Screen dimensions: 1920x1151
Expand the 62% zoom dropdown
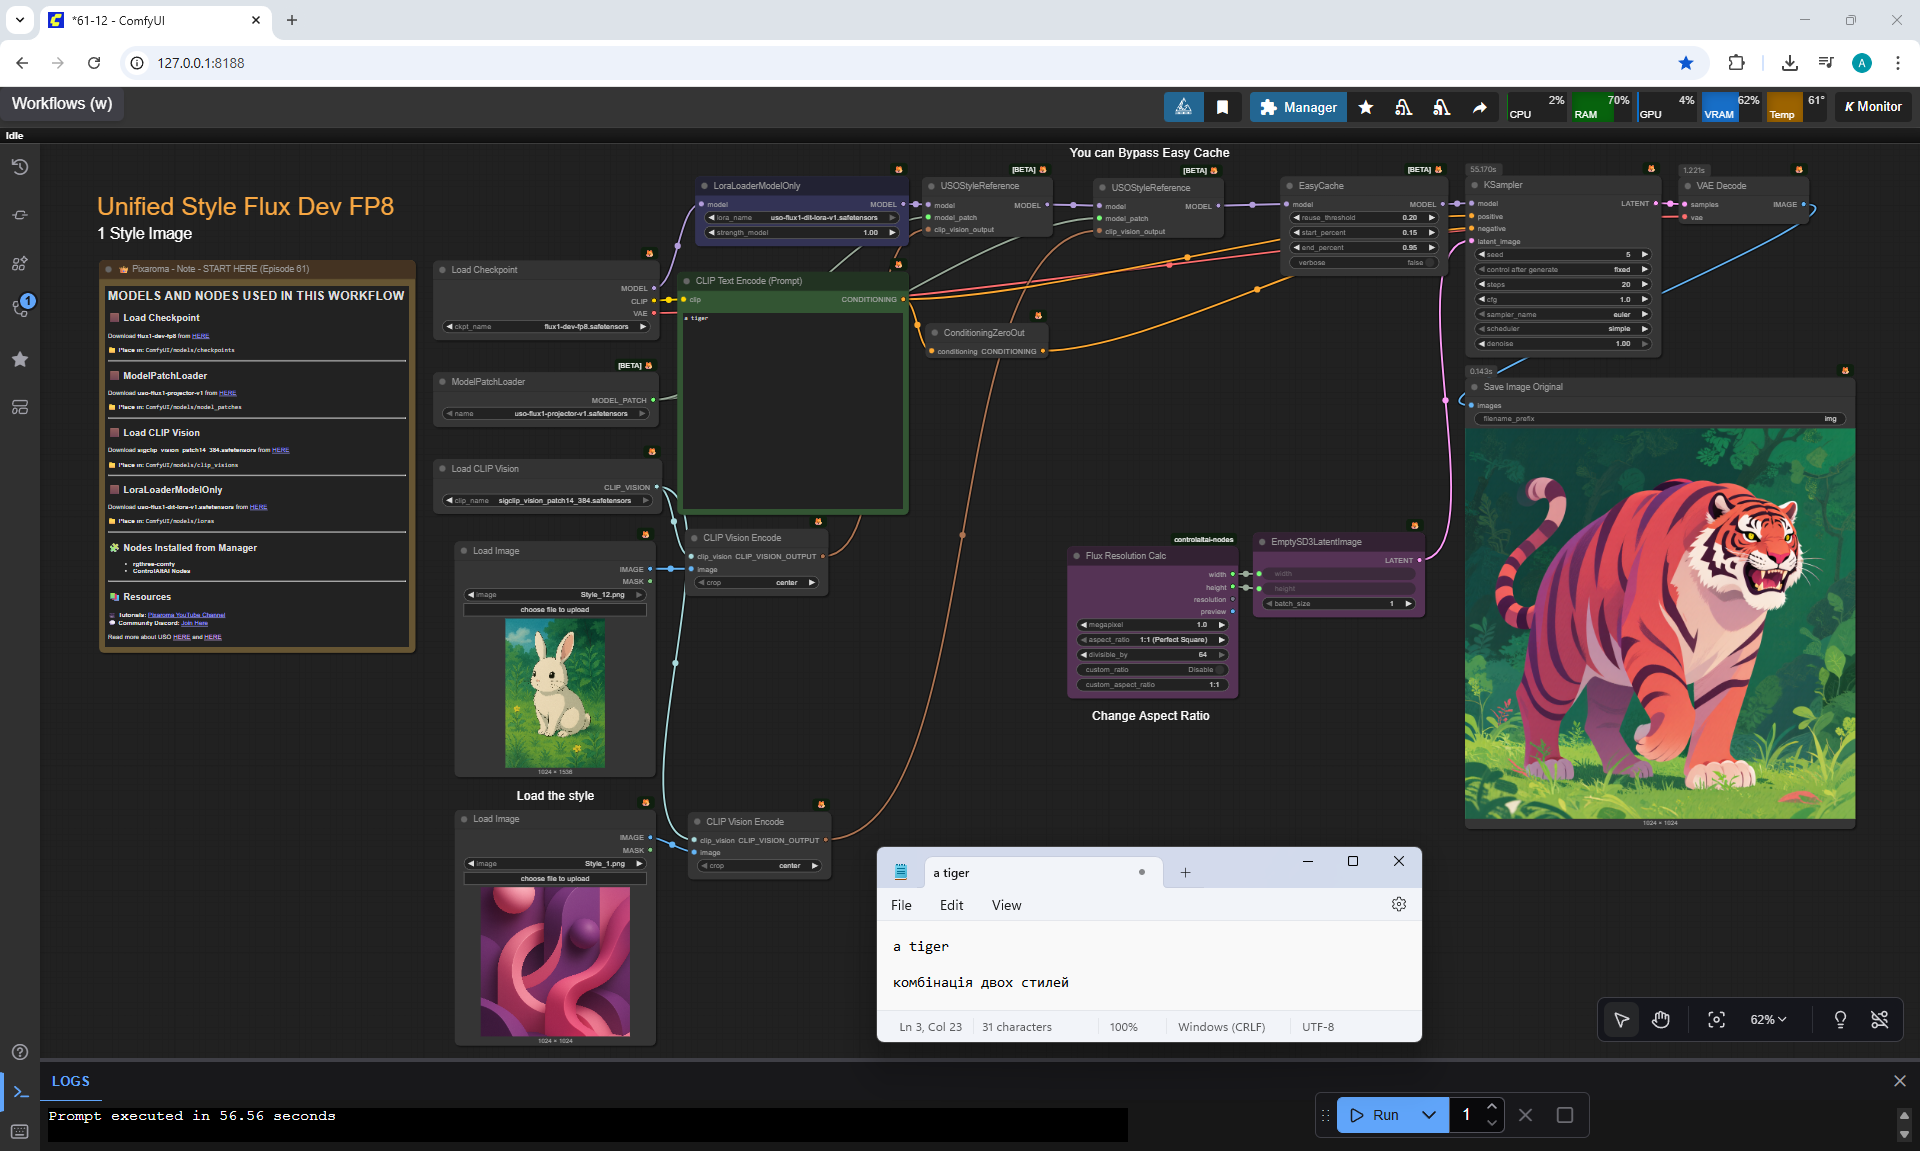point(1768,1019)
